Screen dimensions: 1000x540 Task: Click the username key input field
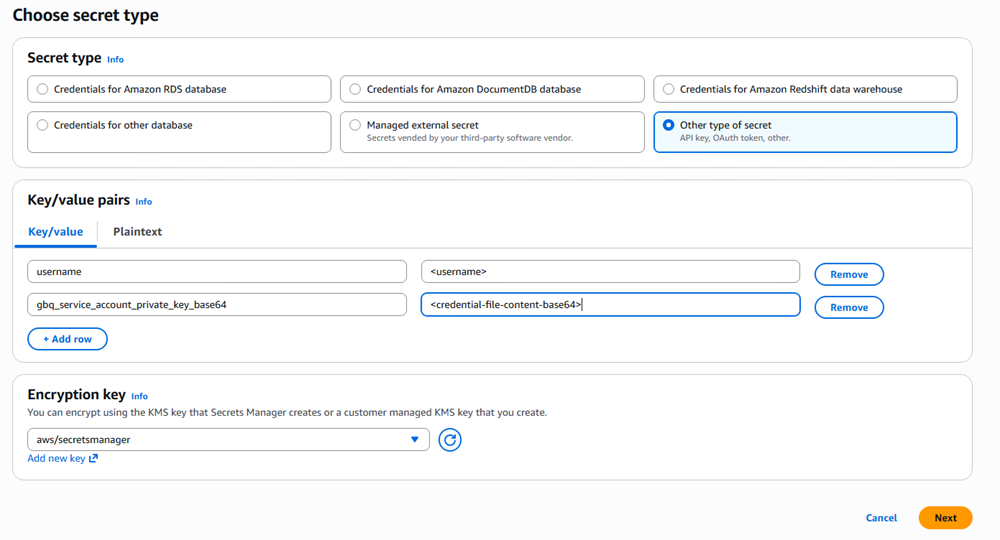click(x=216, y=272)
